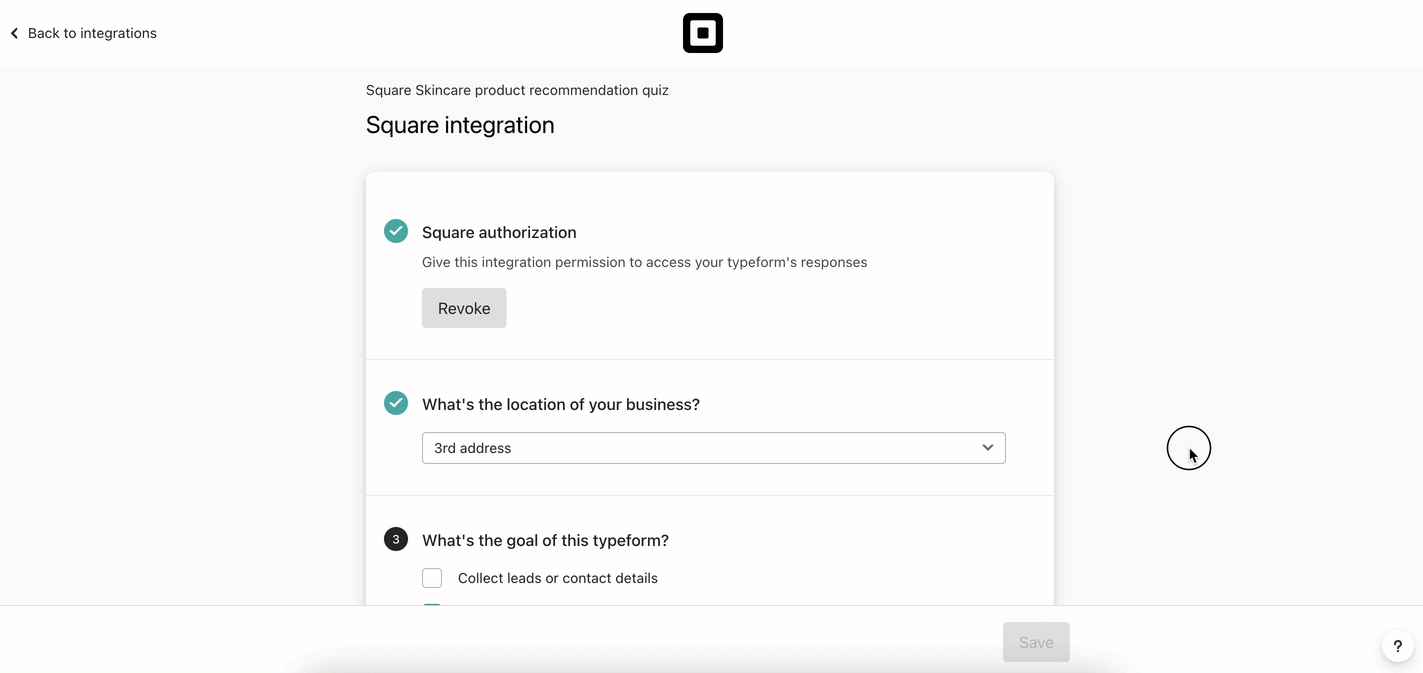Viewport: 1423px width, 673px height.
Task: Click the Revoke authorization button
Action: 464,308
